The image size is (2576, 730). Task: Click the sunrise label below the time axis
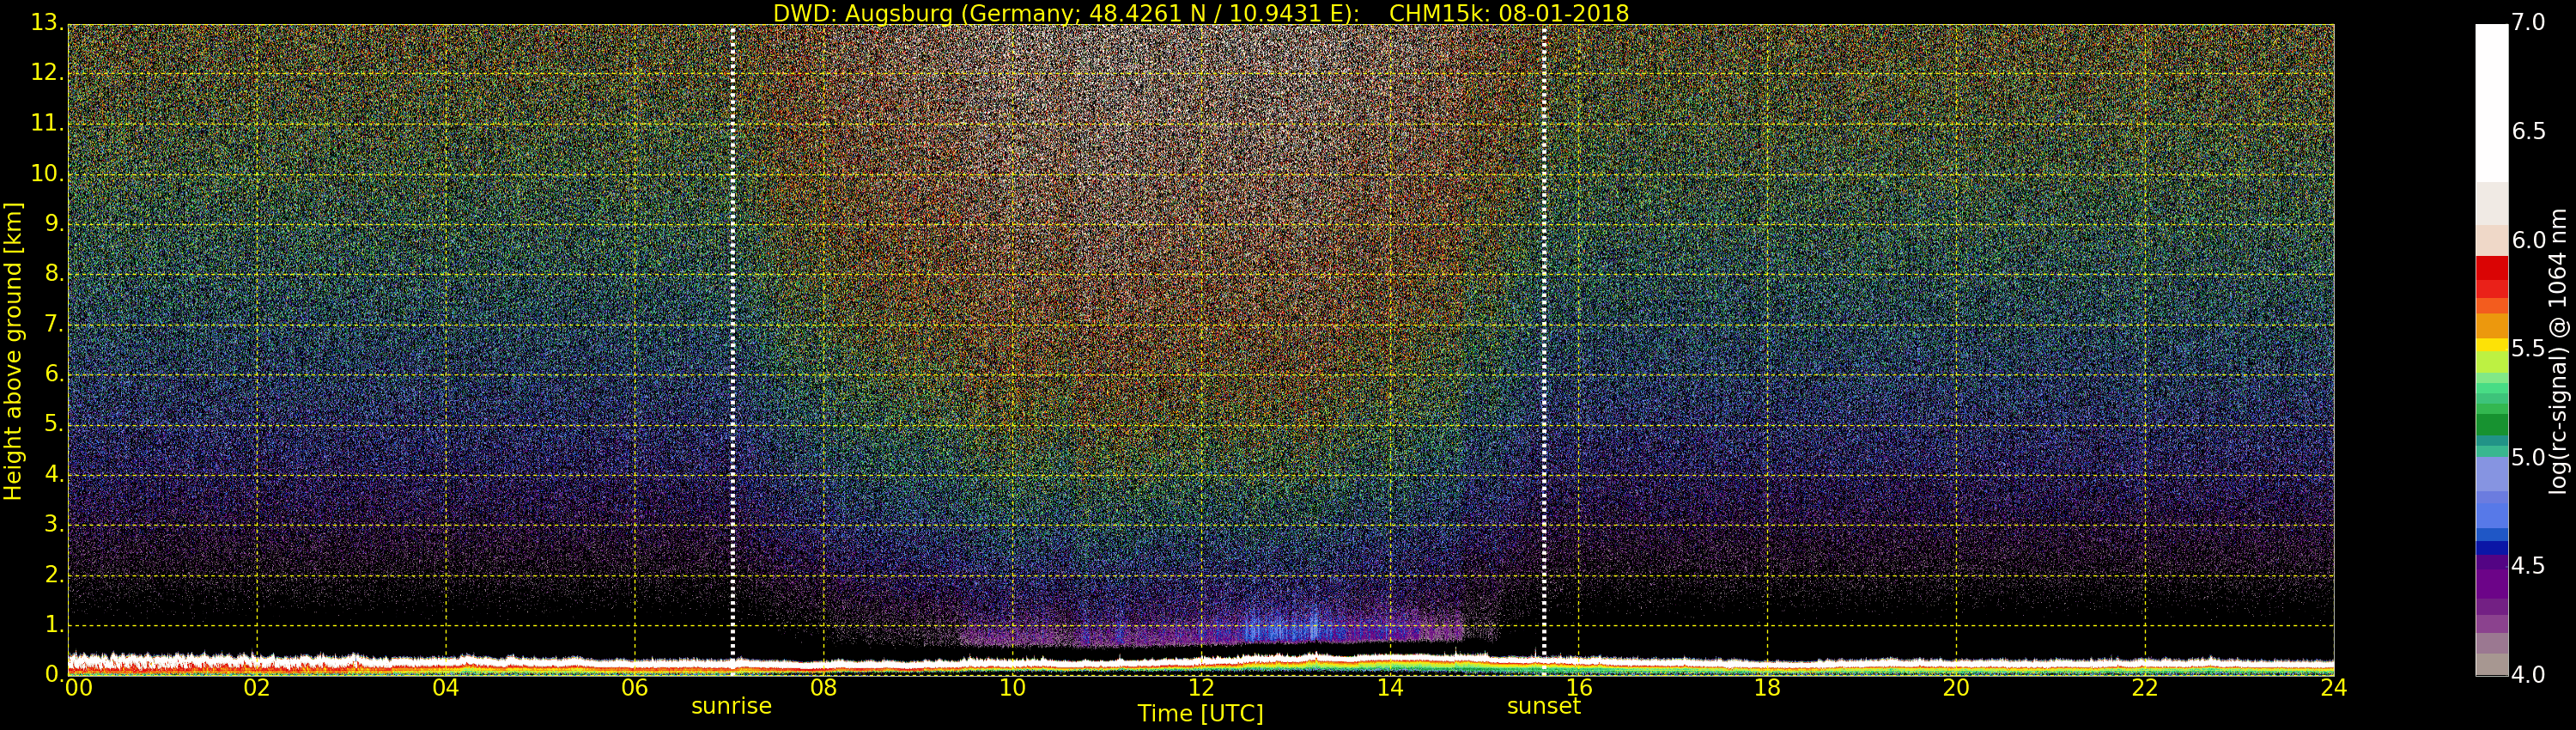tap(731, 706)
